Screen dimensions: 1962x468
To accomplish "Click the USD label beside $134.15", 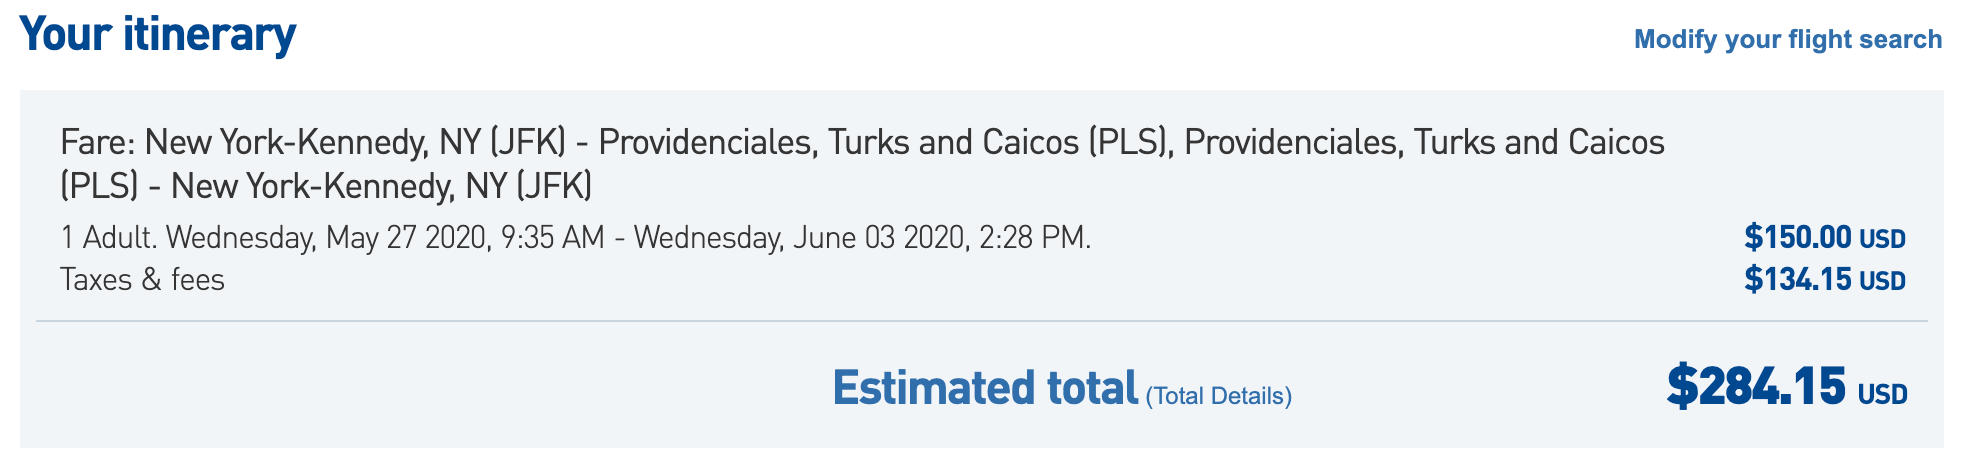I will click(x=1882, y=281).
